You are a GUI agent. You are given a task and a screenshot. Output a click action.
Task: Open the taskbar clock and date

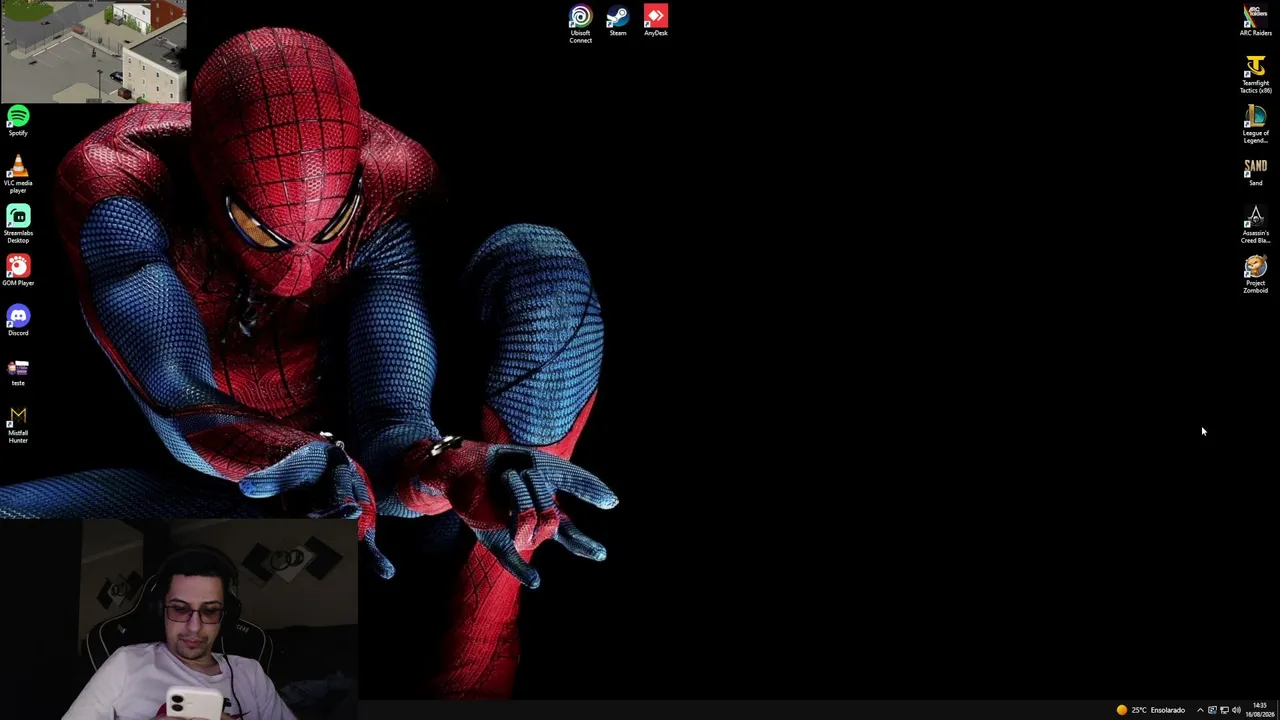tap(1260, 710)
